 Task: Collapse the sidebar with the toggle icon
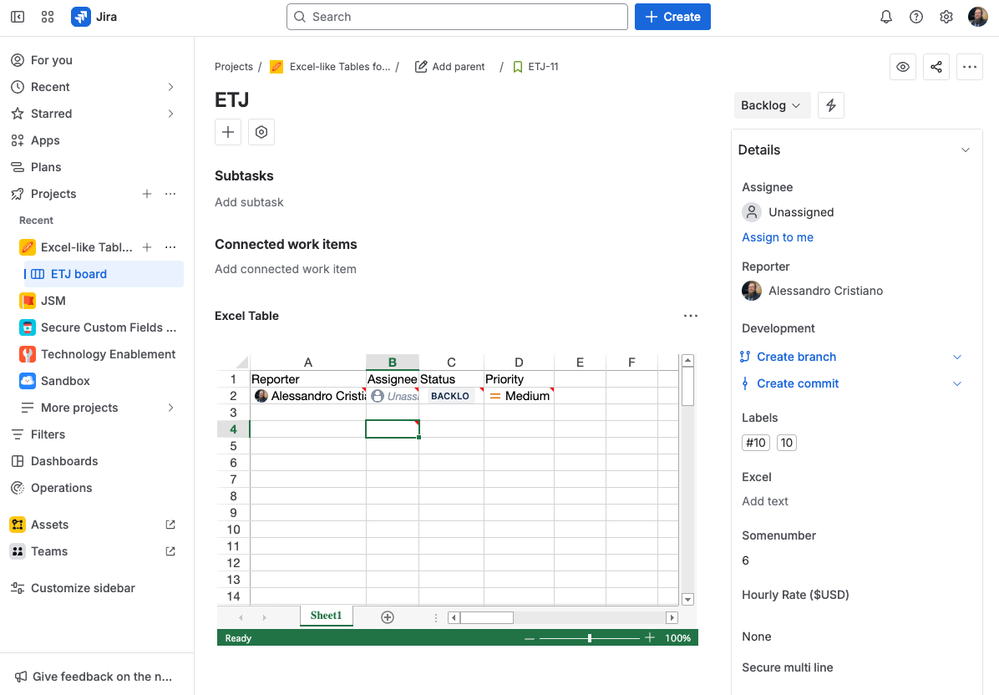tap(18, 17)
